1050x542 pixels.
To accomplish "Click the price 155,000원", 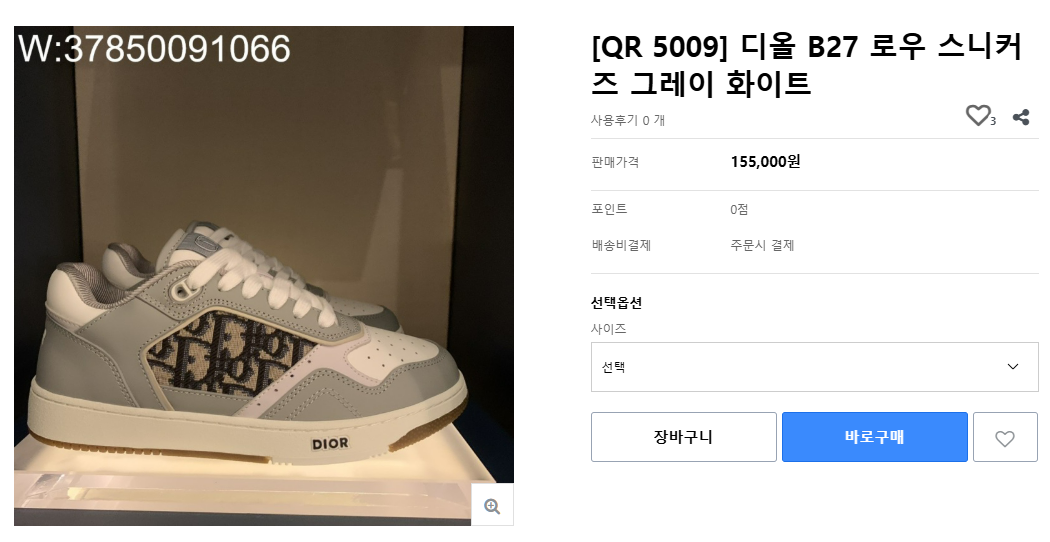I will pos(765,162).
